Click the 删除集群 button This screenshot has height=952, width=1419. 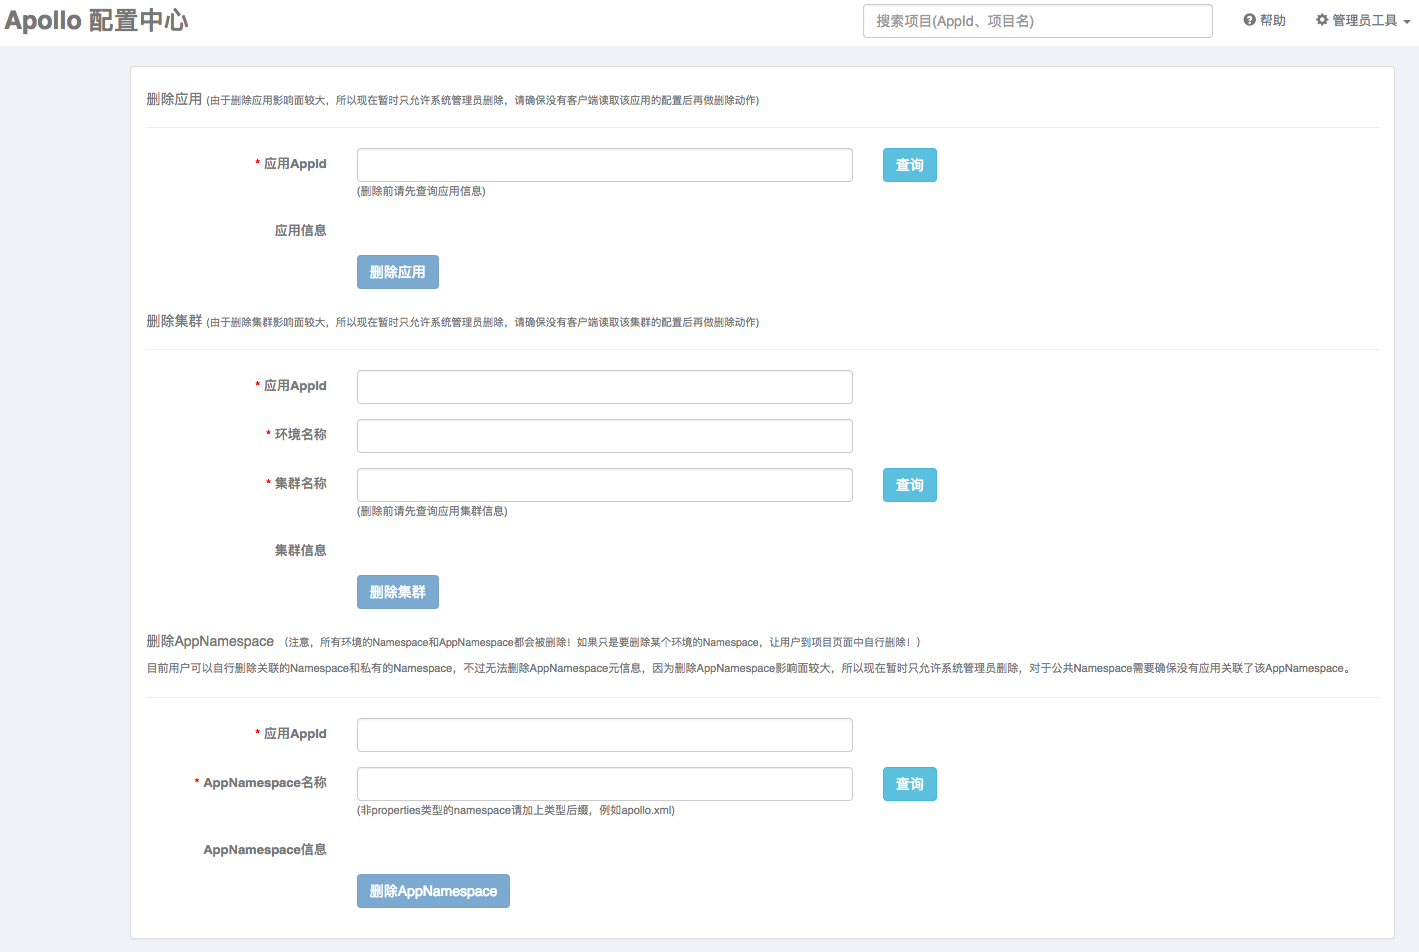click(x=397, y=592)
